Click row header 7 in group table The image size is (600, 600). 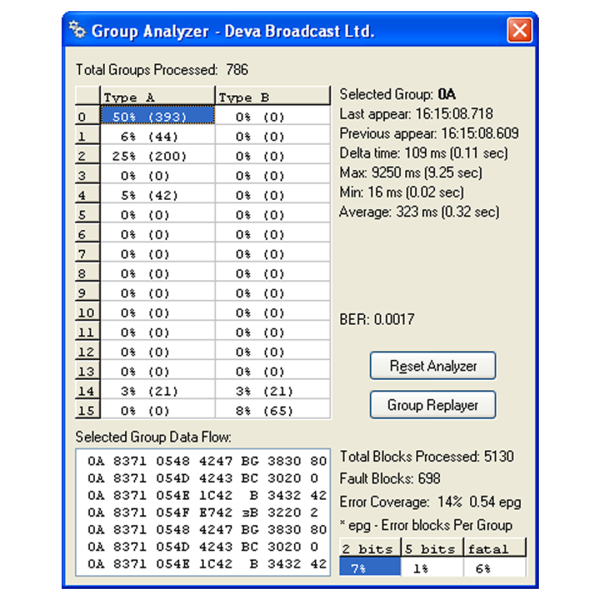click(x=88, y=253)
